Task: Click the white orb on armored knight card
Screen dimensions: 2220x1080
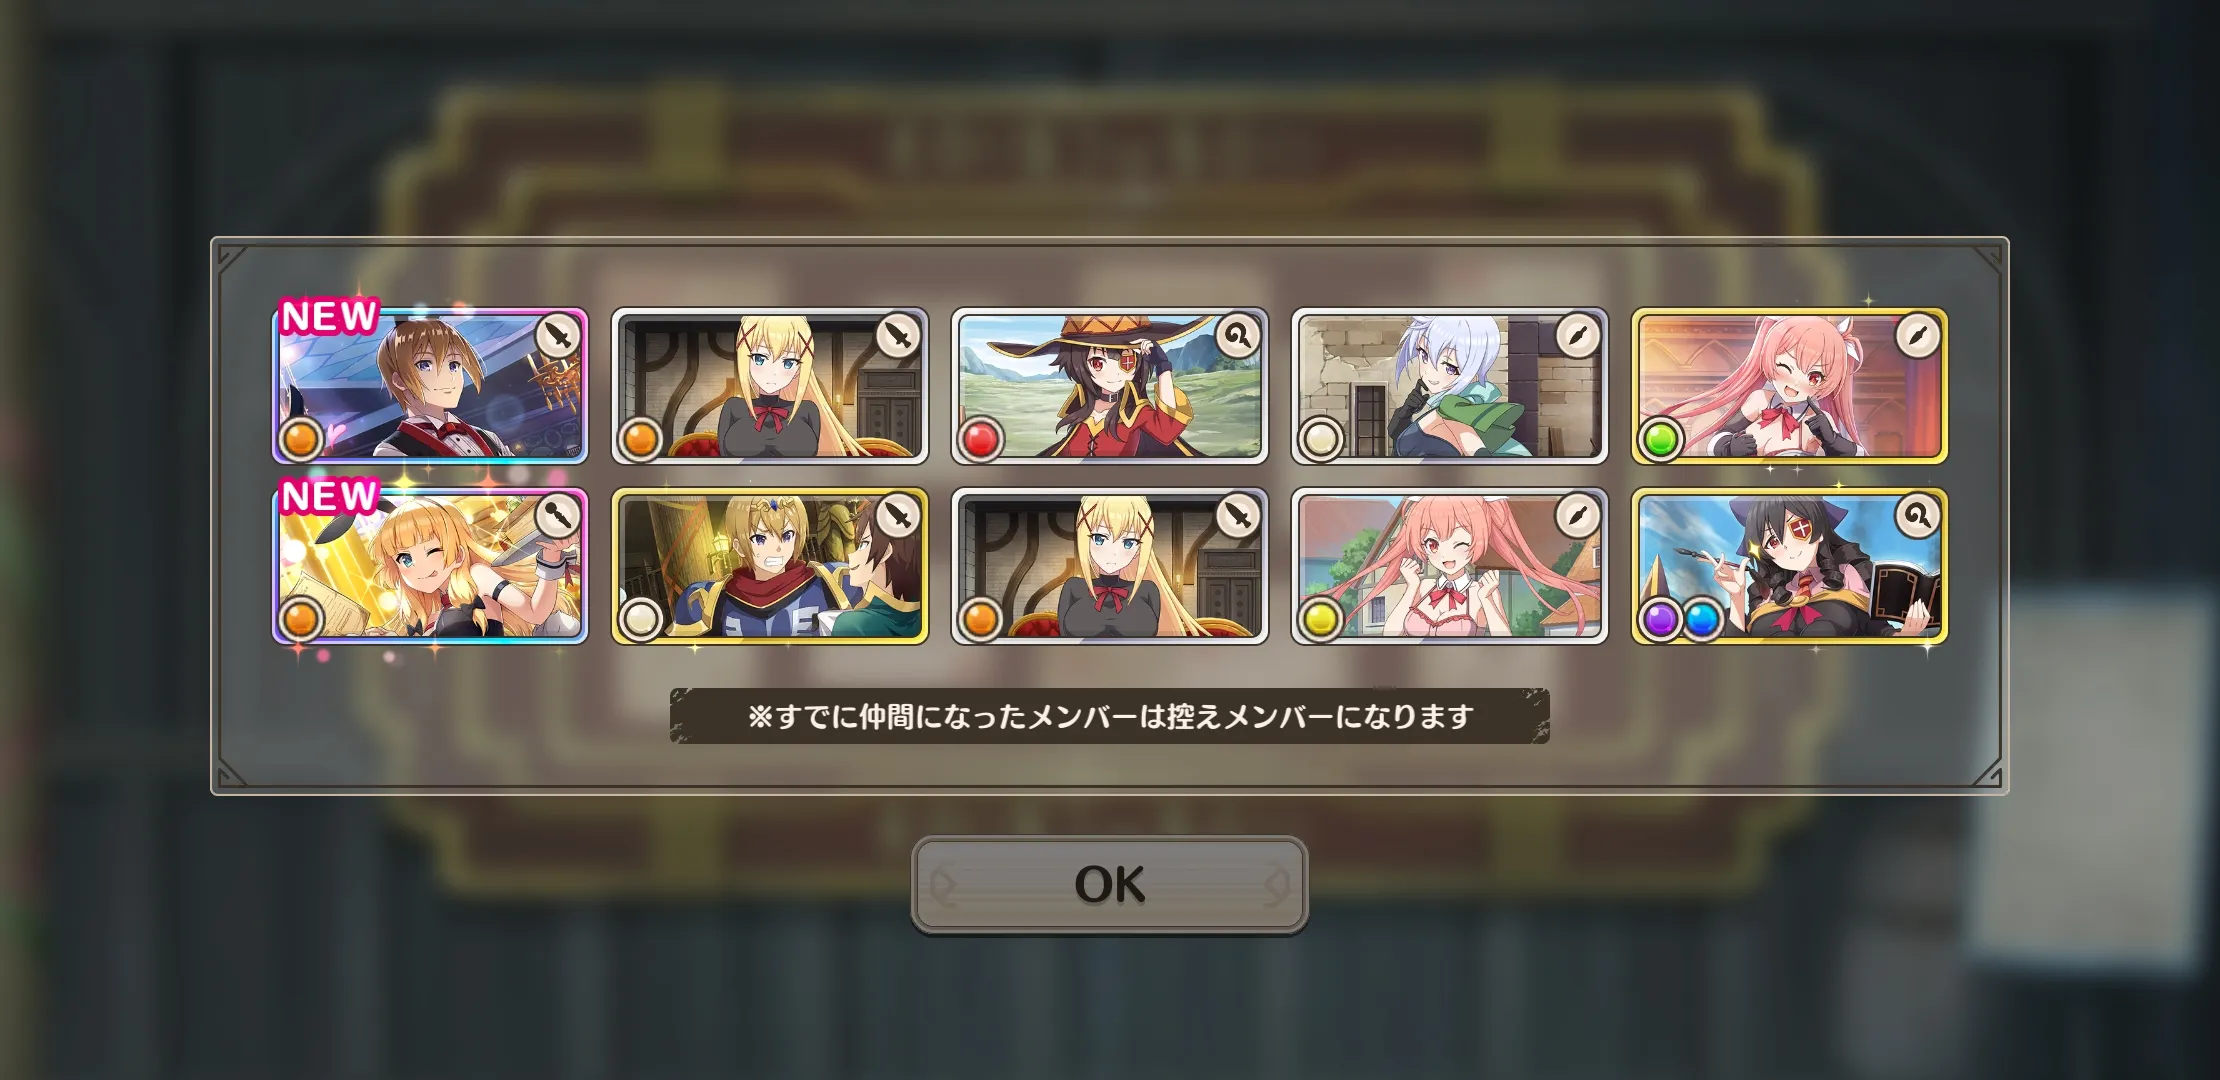Action: (640, 619)
